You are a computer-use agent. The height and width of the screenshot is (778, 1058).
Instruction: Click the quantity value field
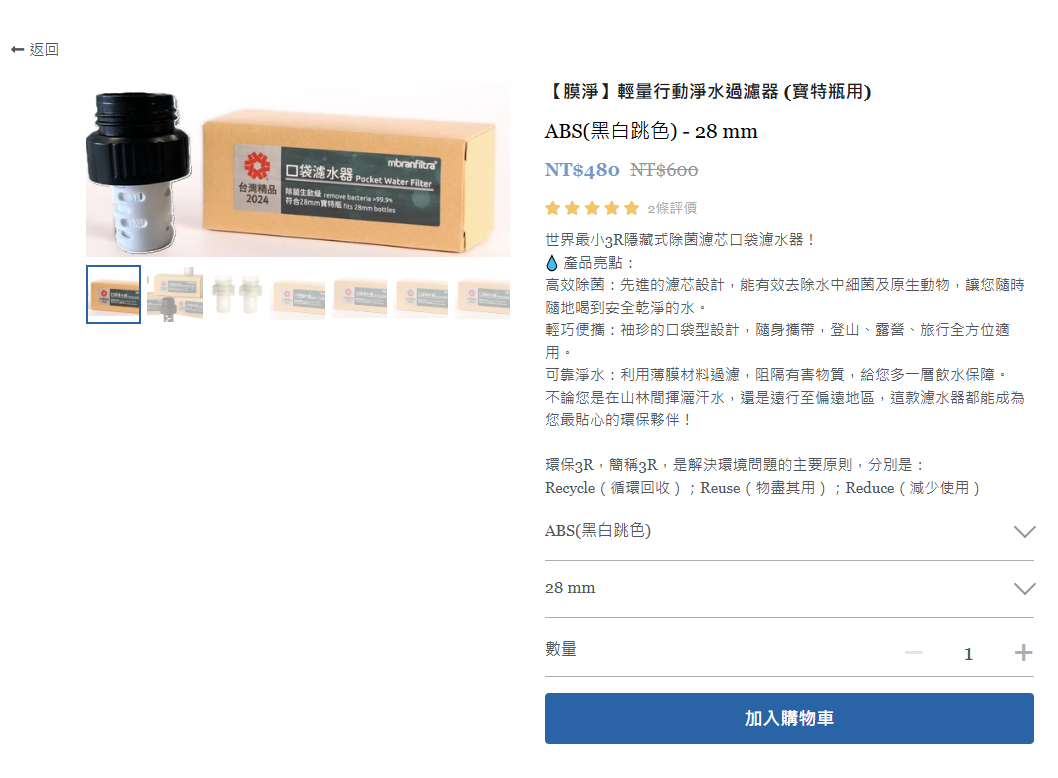click(968, 653)
